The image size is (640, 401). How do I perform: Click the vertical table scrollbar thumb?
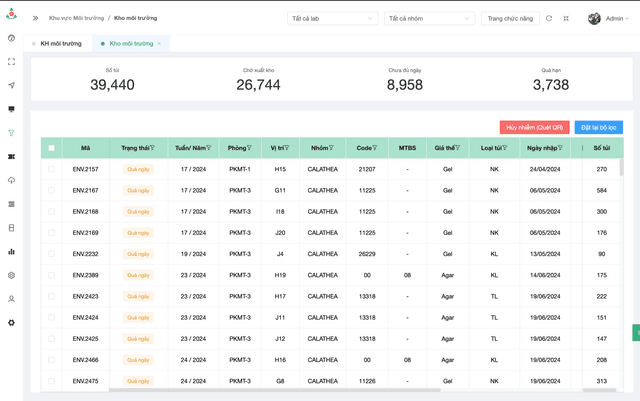pyautogui.click(x=622, y=167)
